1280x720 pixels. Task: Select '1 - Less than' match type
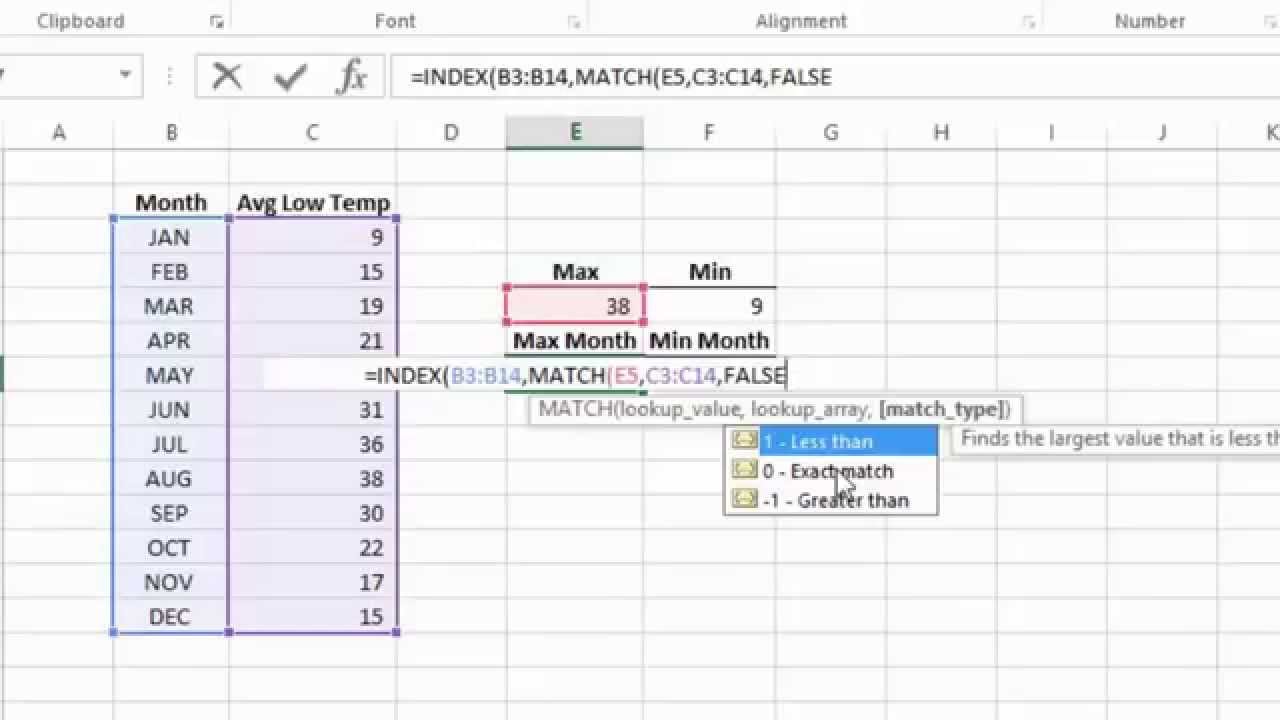pyautogui.click(x=831, y=441)
